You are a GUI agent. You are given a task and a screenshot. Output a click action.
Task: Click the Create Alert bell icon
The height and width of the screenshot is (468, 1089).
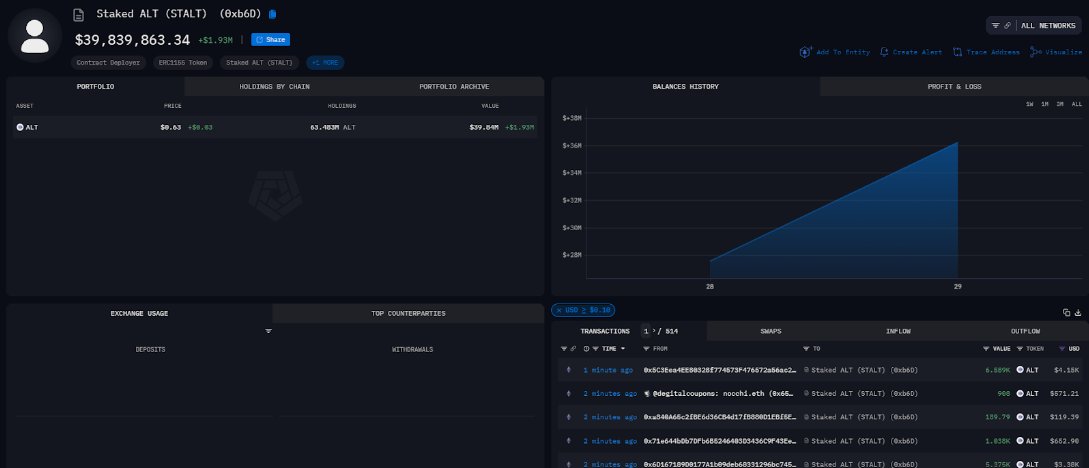pos(884,52)
